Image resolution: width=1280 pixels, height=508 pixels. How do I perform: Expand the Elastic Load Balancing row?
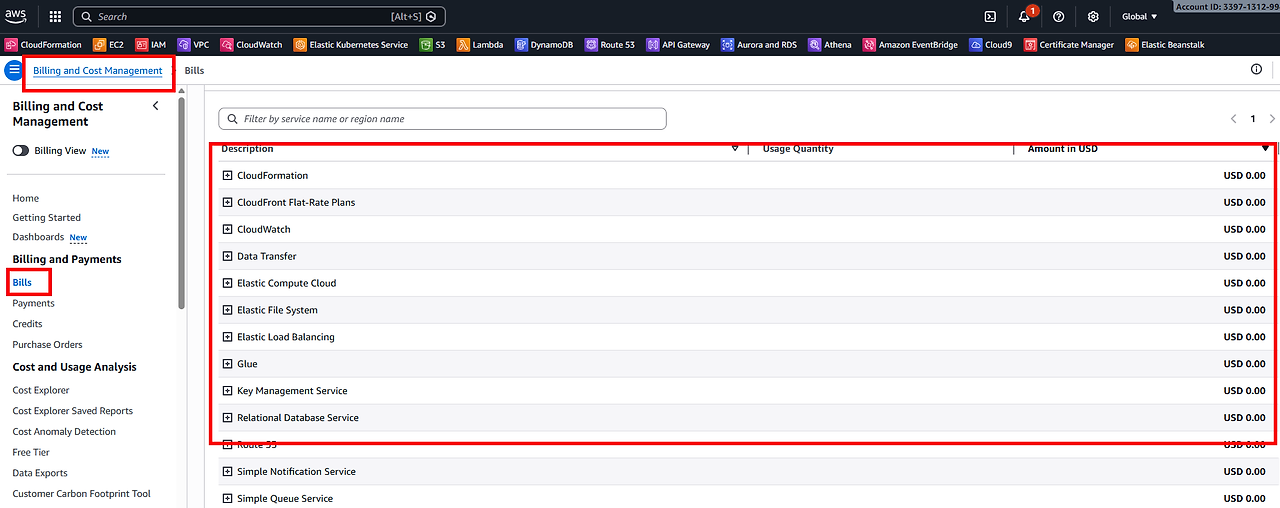[227, 337]
